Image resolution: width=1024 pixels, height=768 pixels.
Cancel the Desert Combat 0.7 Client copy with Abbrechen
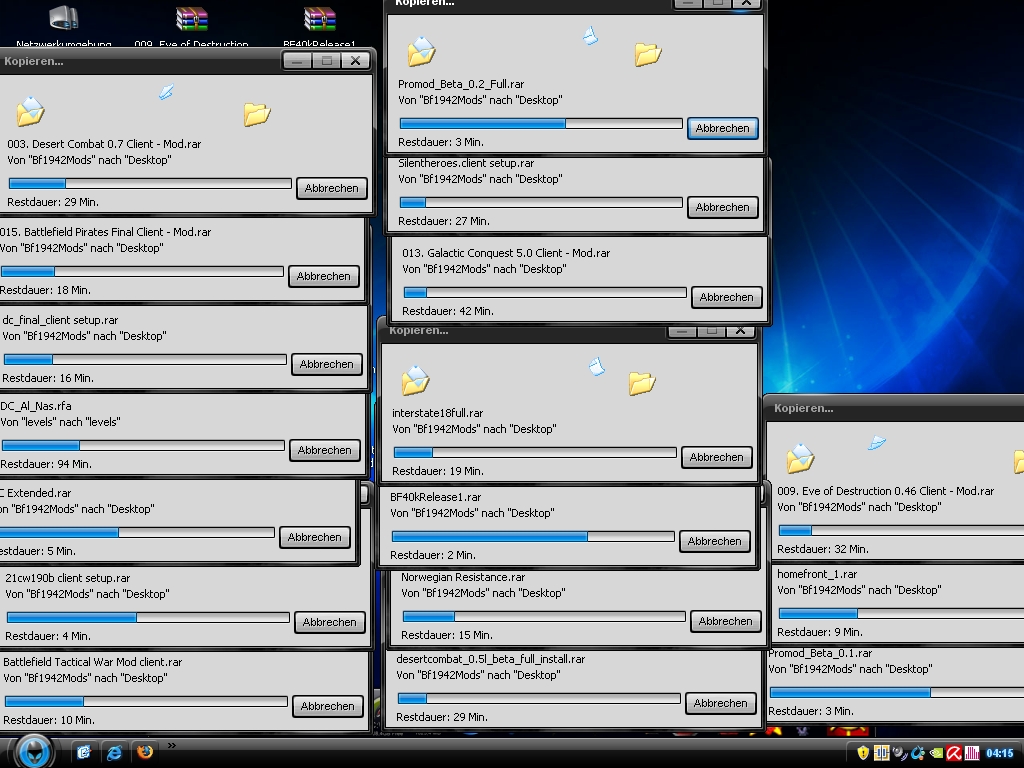pos(332,188)
